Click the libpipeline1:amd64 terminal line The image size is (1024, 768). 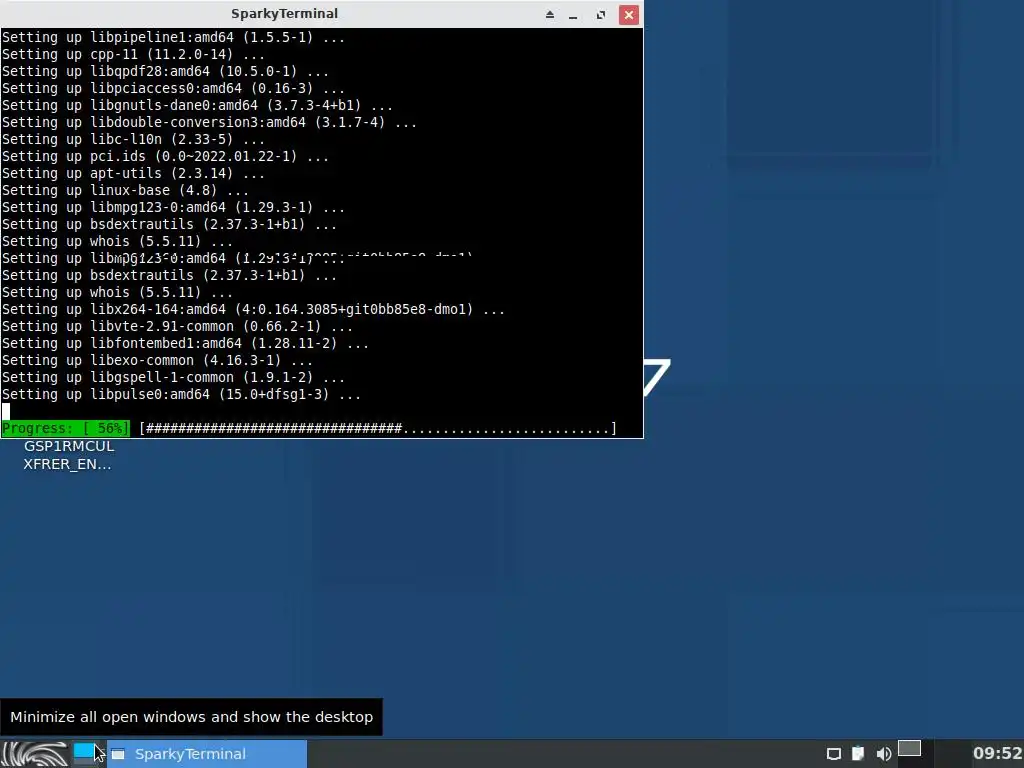click(173, 37)
